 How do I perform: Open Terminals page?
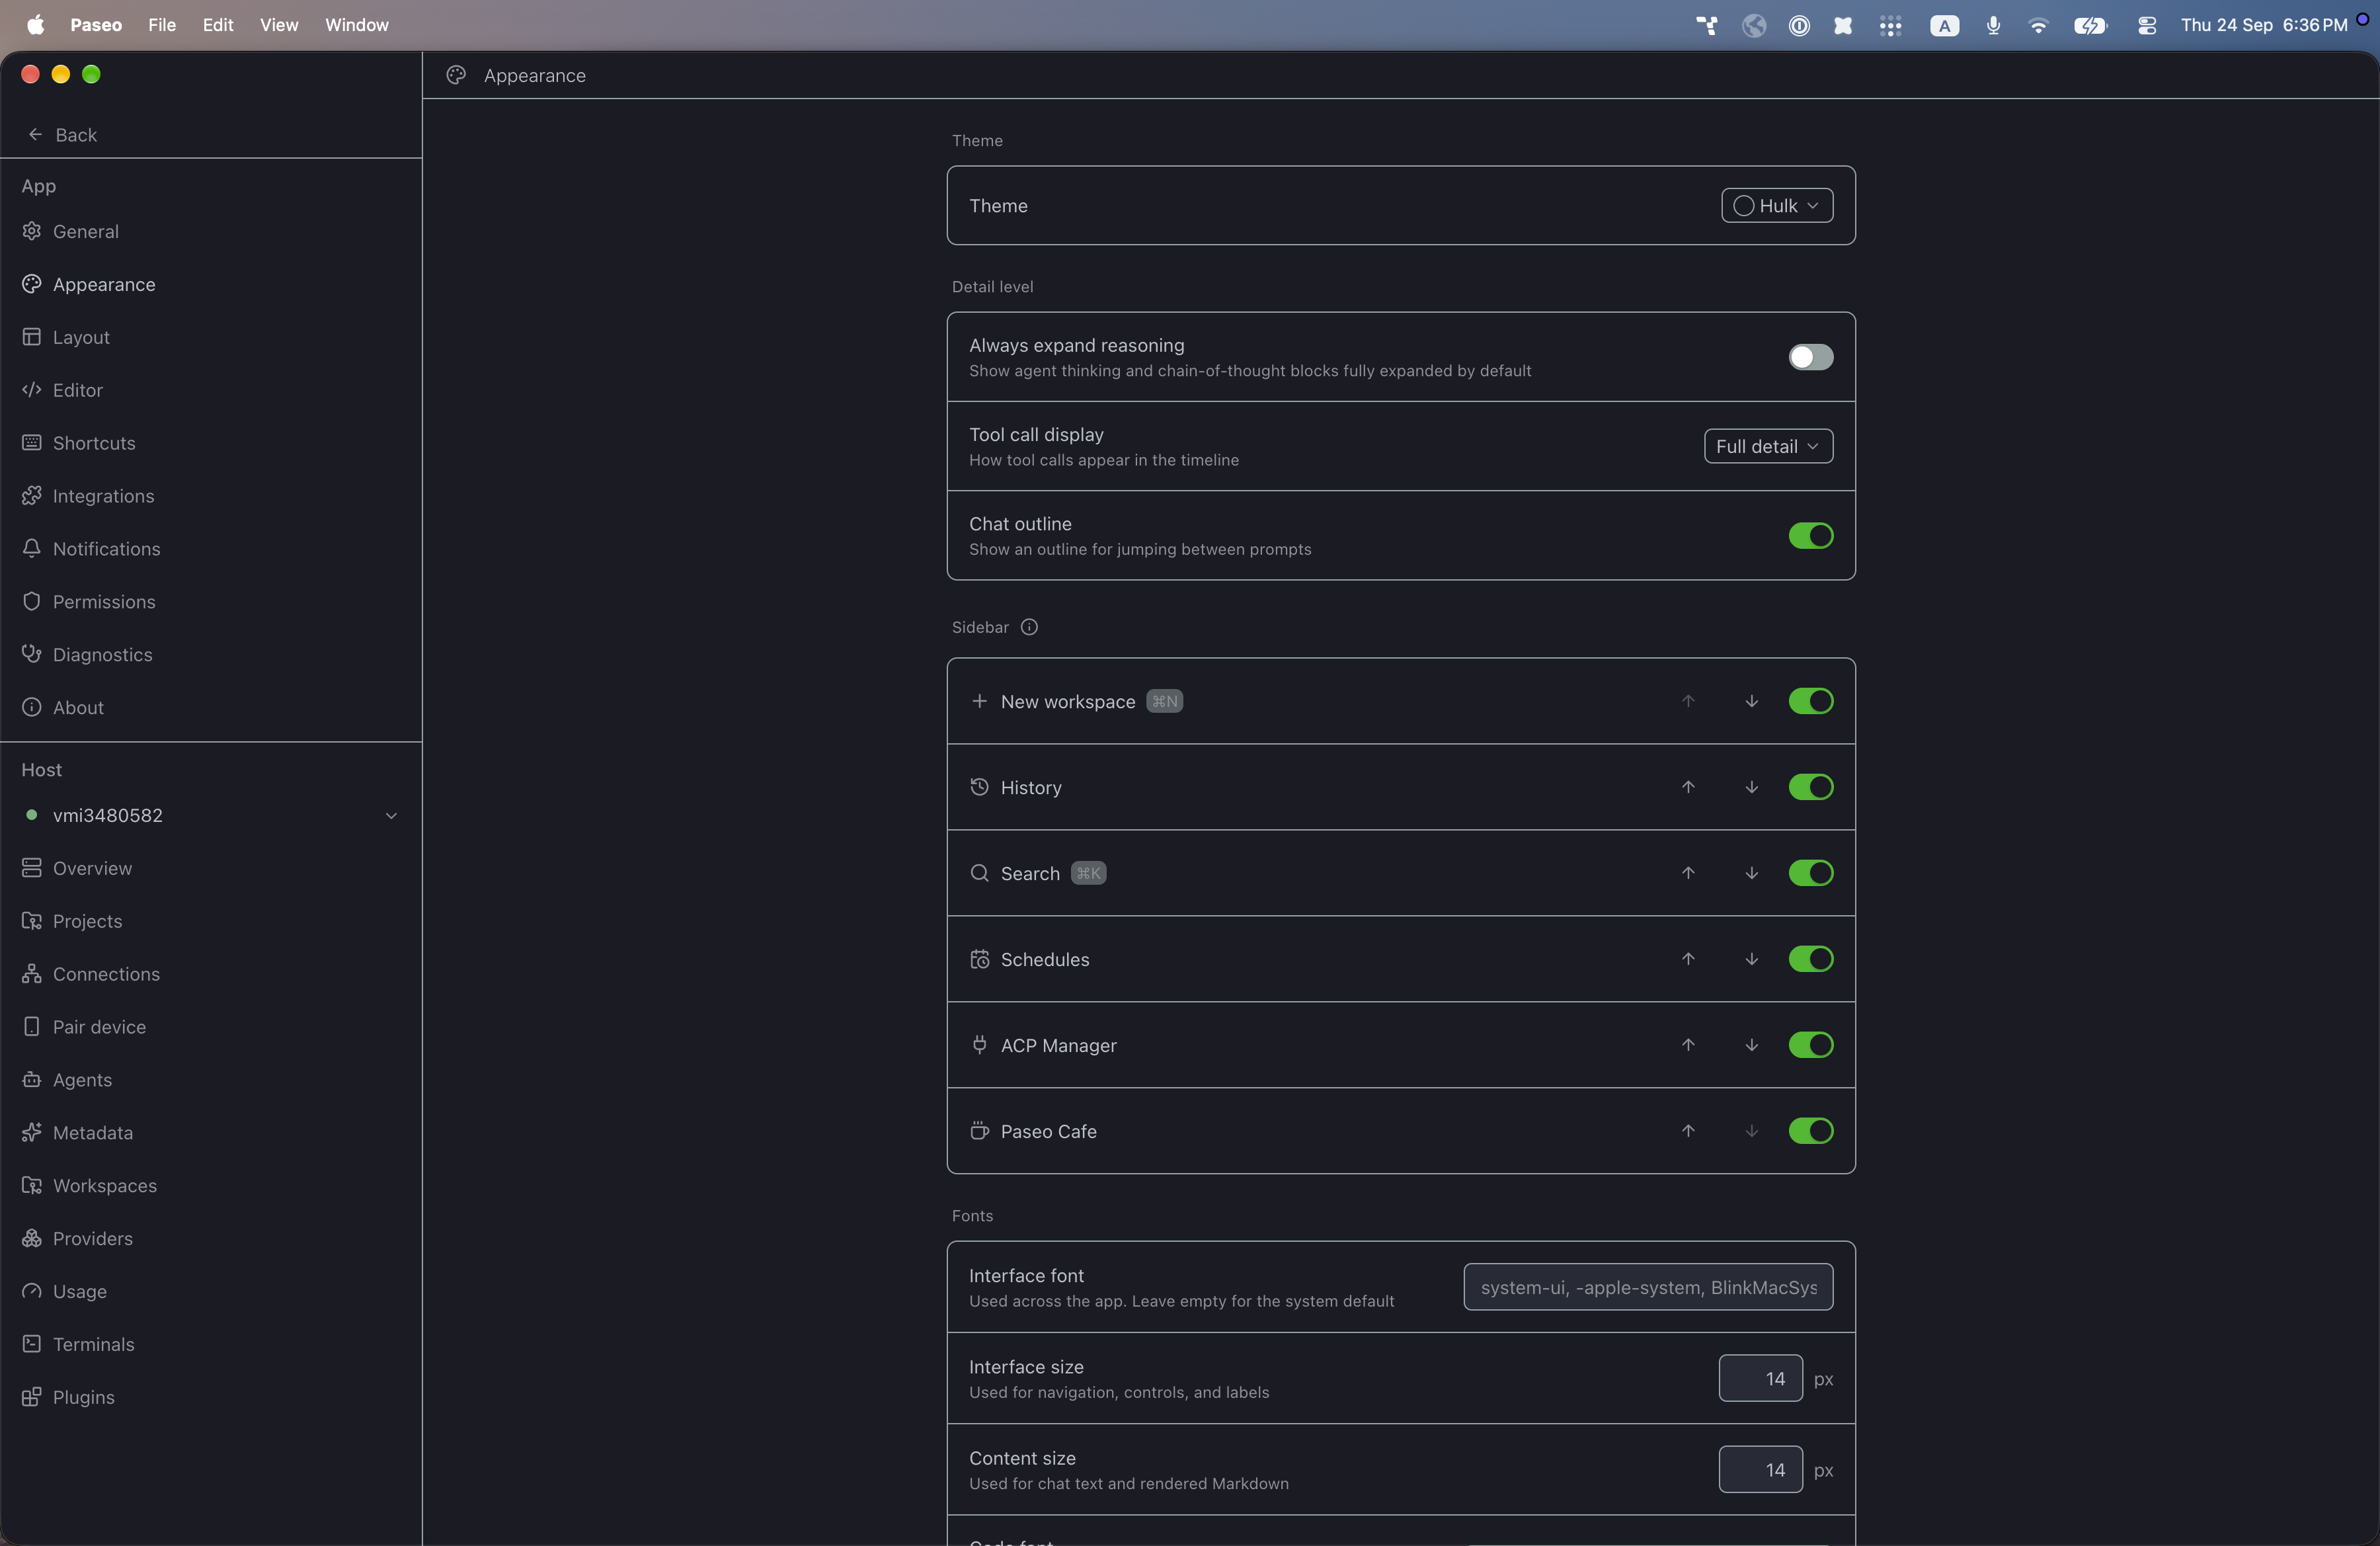tap(78, 1345)
